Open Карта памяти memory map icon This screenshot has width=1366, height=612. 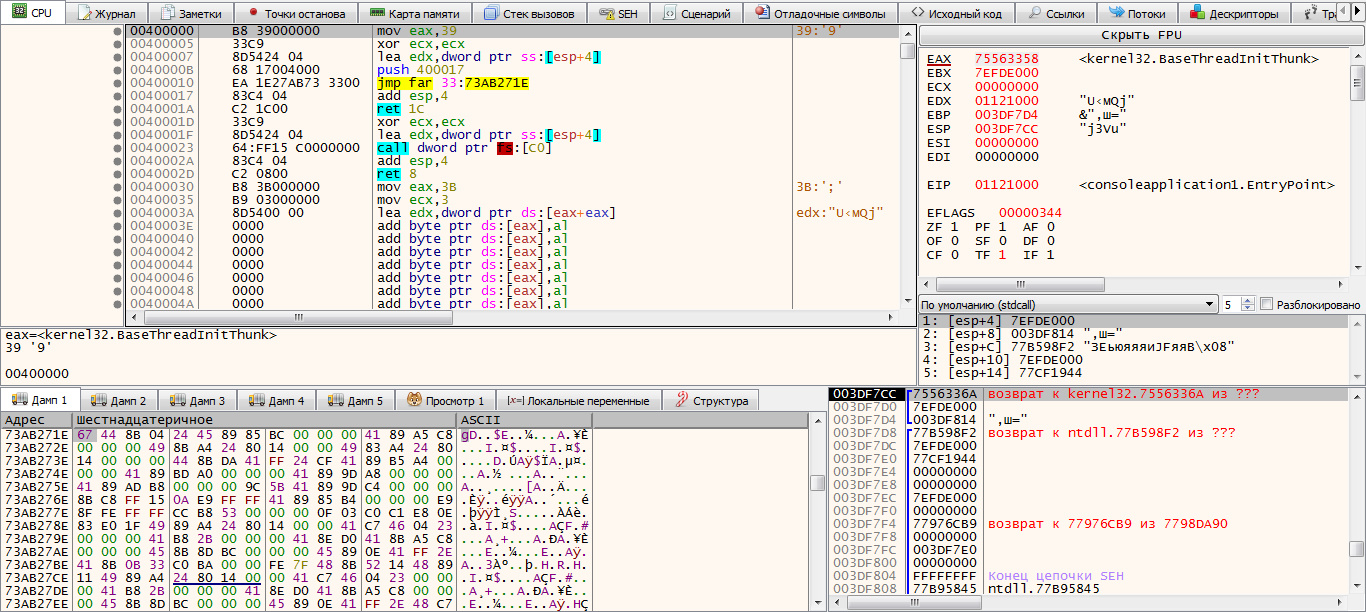tap(376, 14)
